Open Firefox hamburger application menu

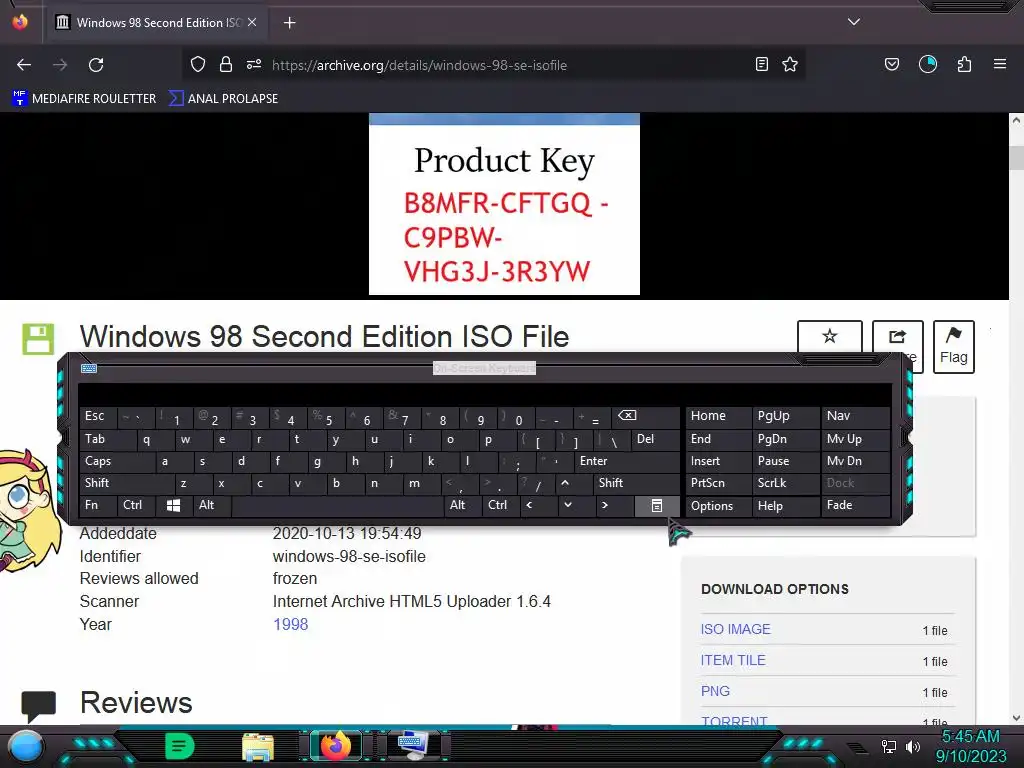click(1000, 64)
